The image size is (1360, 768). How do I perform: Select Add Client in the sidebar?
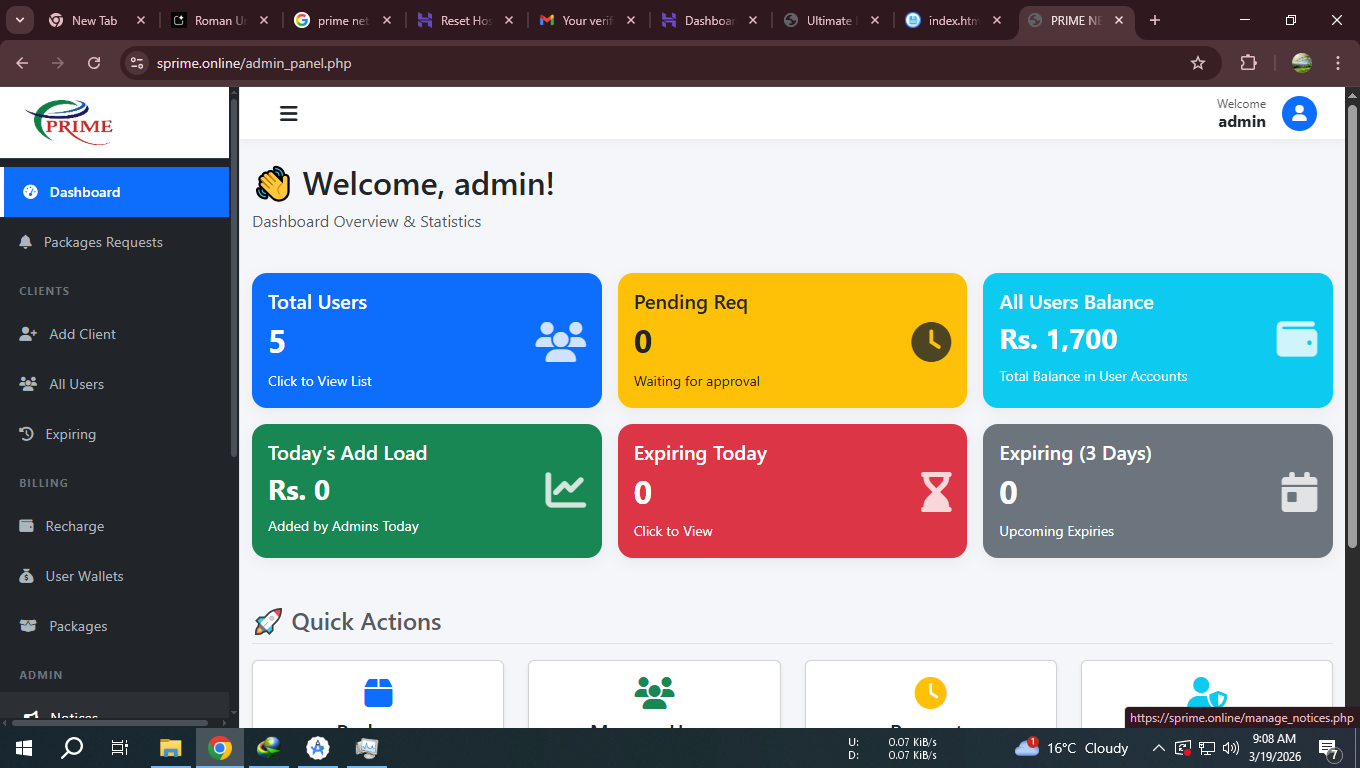82,334
